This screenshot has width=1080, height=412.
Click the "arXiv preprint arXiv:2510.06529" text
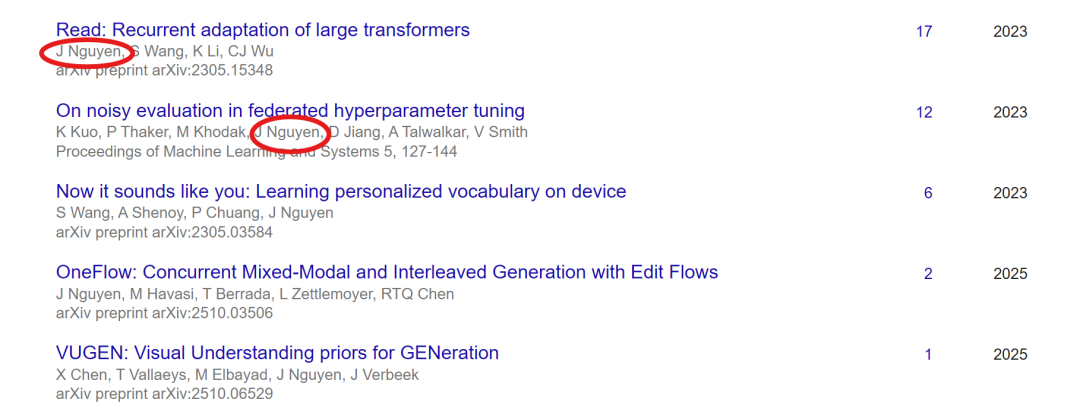[164, 394]
